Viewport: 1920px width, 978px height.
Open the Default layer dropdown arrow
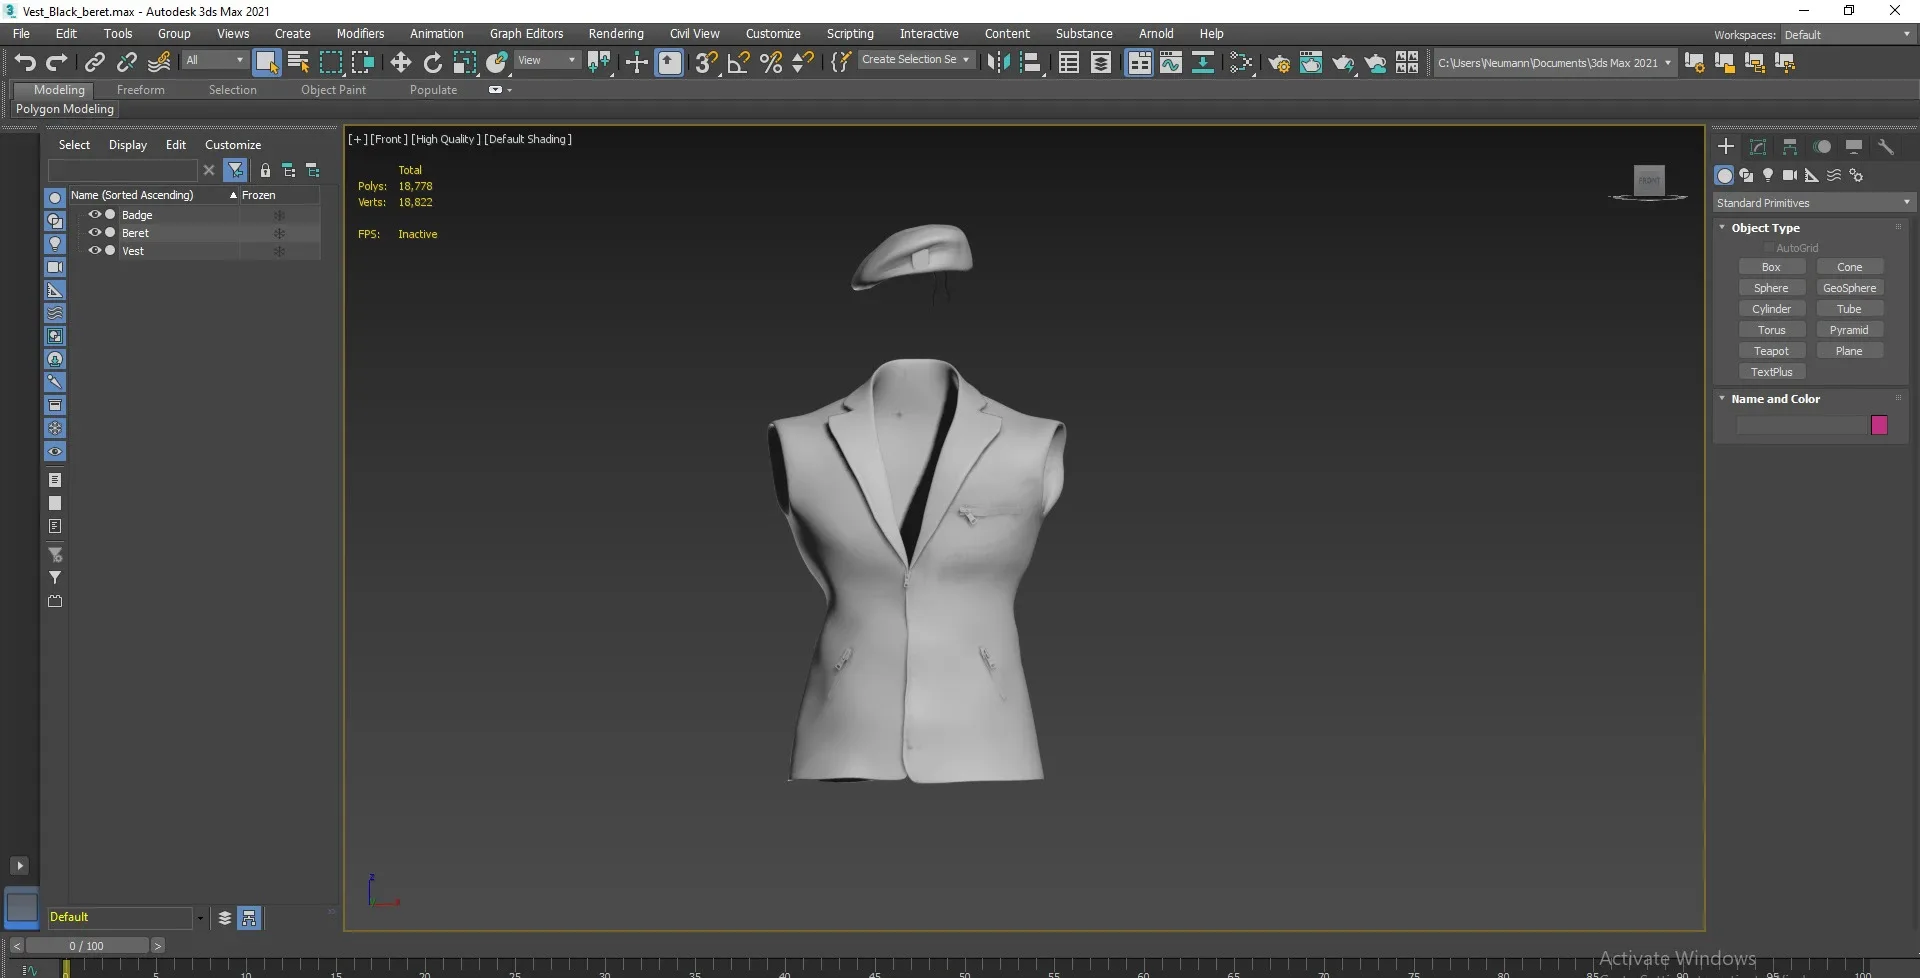coord(200,918)
